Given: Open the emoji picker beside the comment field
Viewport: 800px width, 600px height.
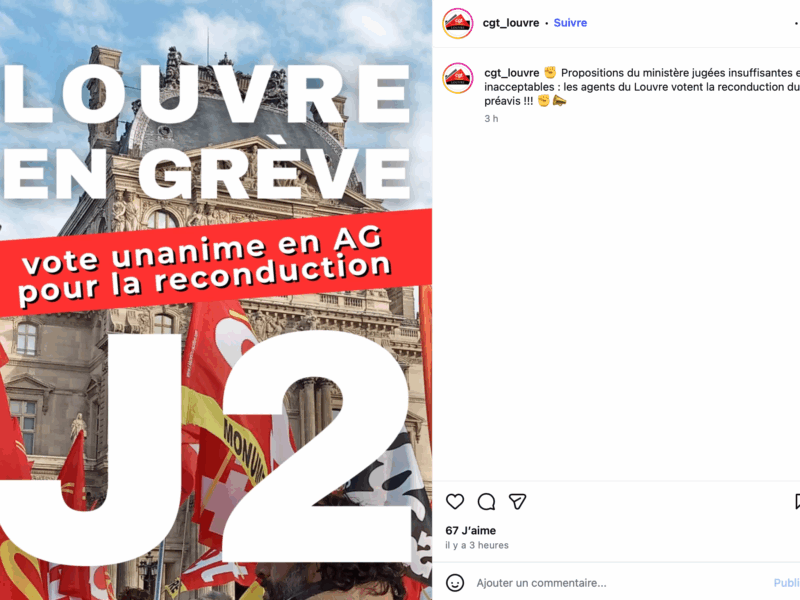Looking at the screenshot, I should pyautogui.click(x=455, y=582).
